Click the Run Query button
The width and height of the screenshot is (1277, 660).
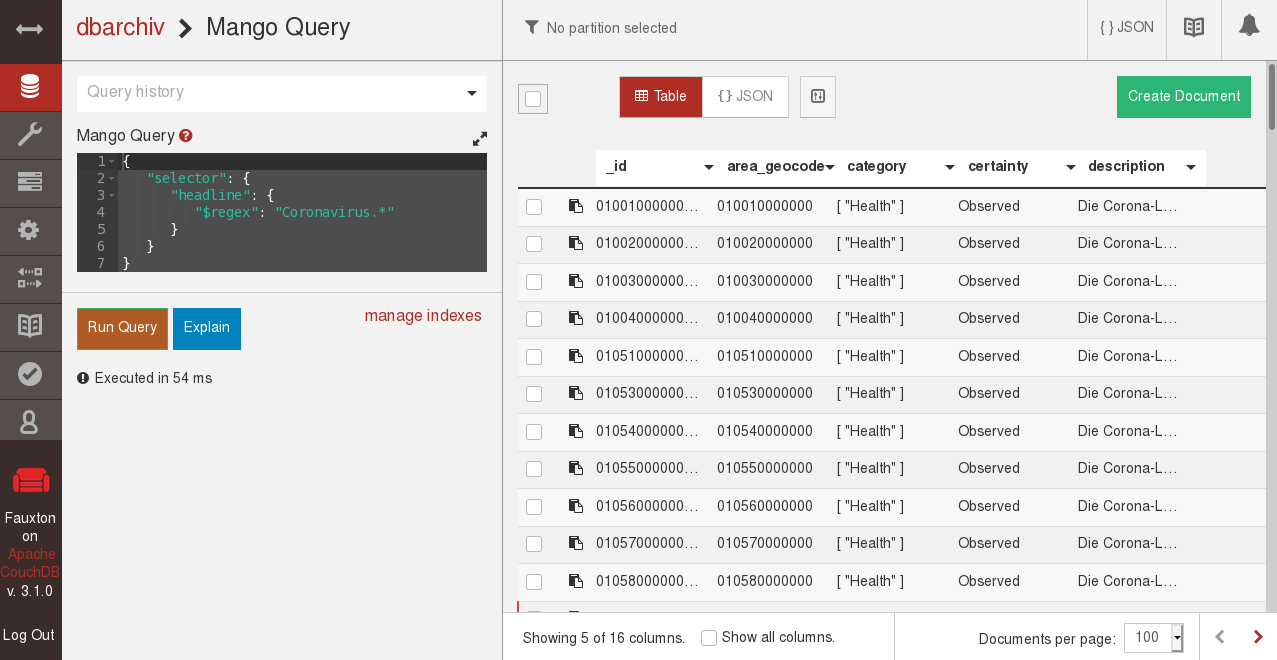click(x=122, y=328)
